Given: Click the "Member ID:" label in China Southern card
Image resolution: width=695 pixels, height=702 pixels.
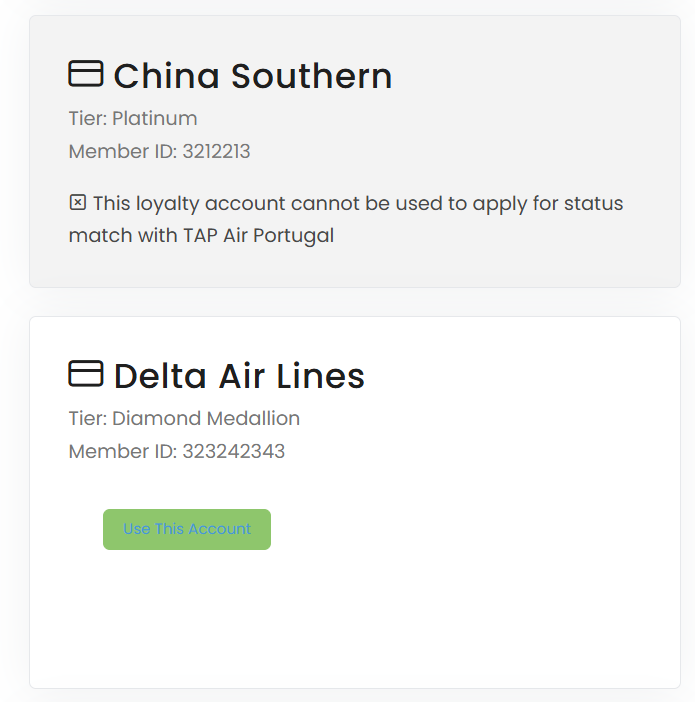Looking at the screenshot, I should pyautogui.click(x=123, y=152).
